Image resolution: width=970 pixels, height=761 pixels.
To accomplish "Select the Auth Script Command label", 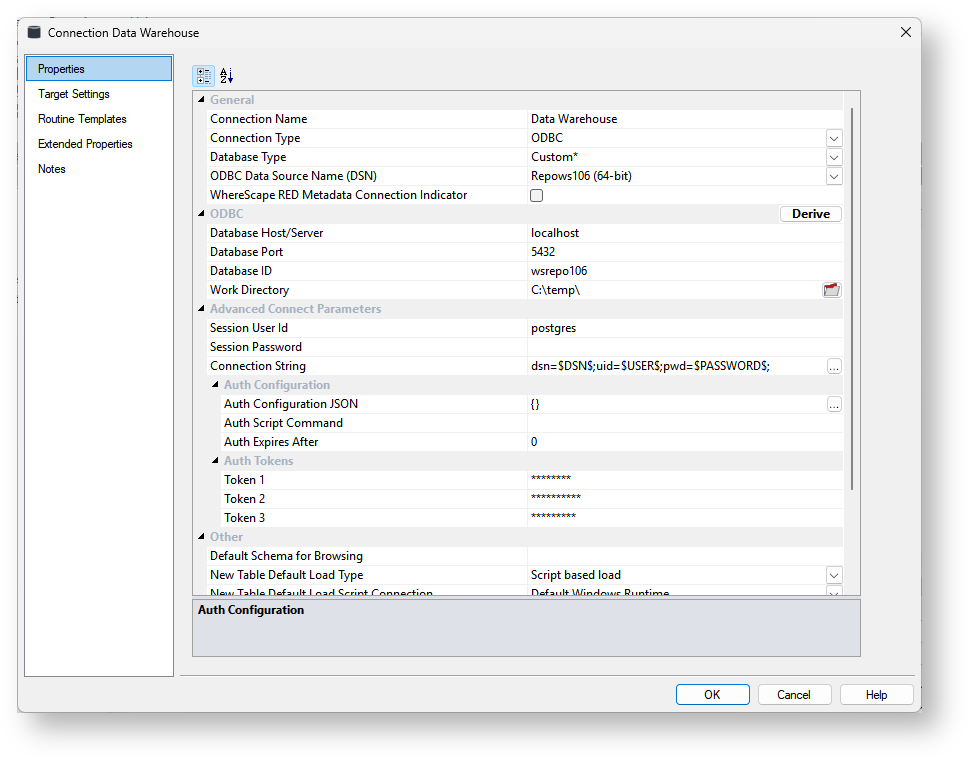I will (283, 423).
